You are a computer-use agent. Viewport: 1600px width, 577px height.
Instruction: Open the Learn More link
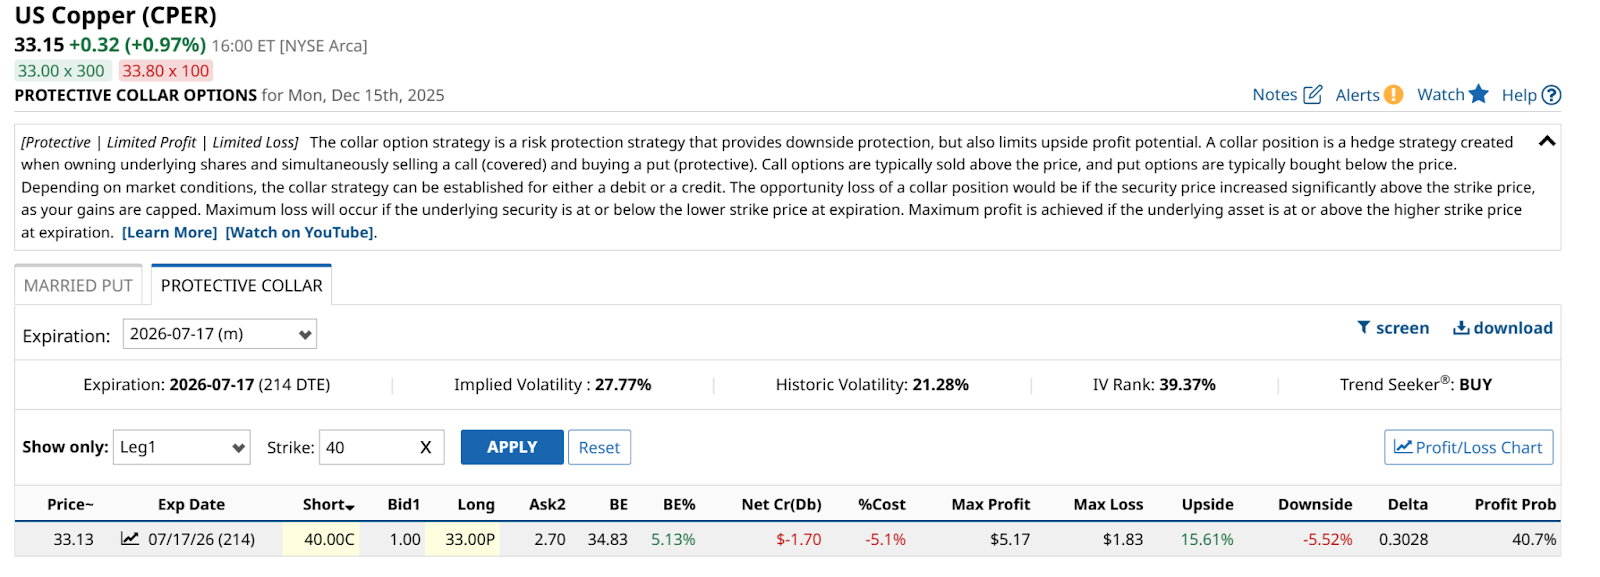pos(169,233)
